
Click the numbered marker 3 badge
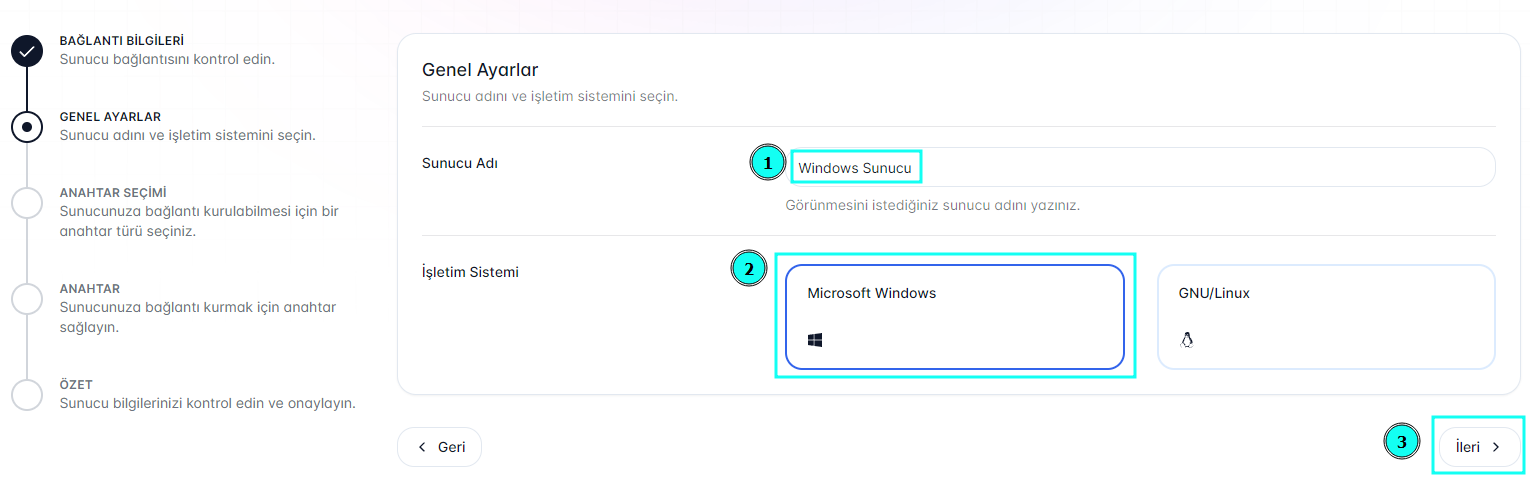pos(1401,441)
